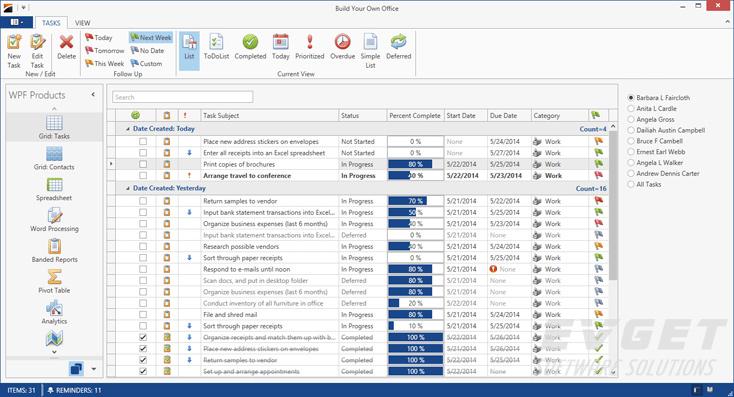Open the Word Processing module

54,220
